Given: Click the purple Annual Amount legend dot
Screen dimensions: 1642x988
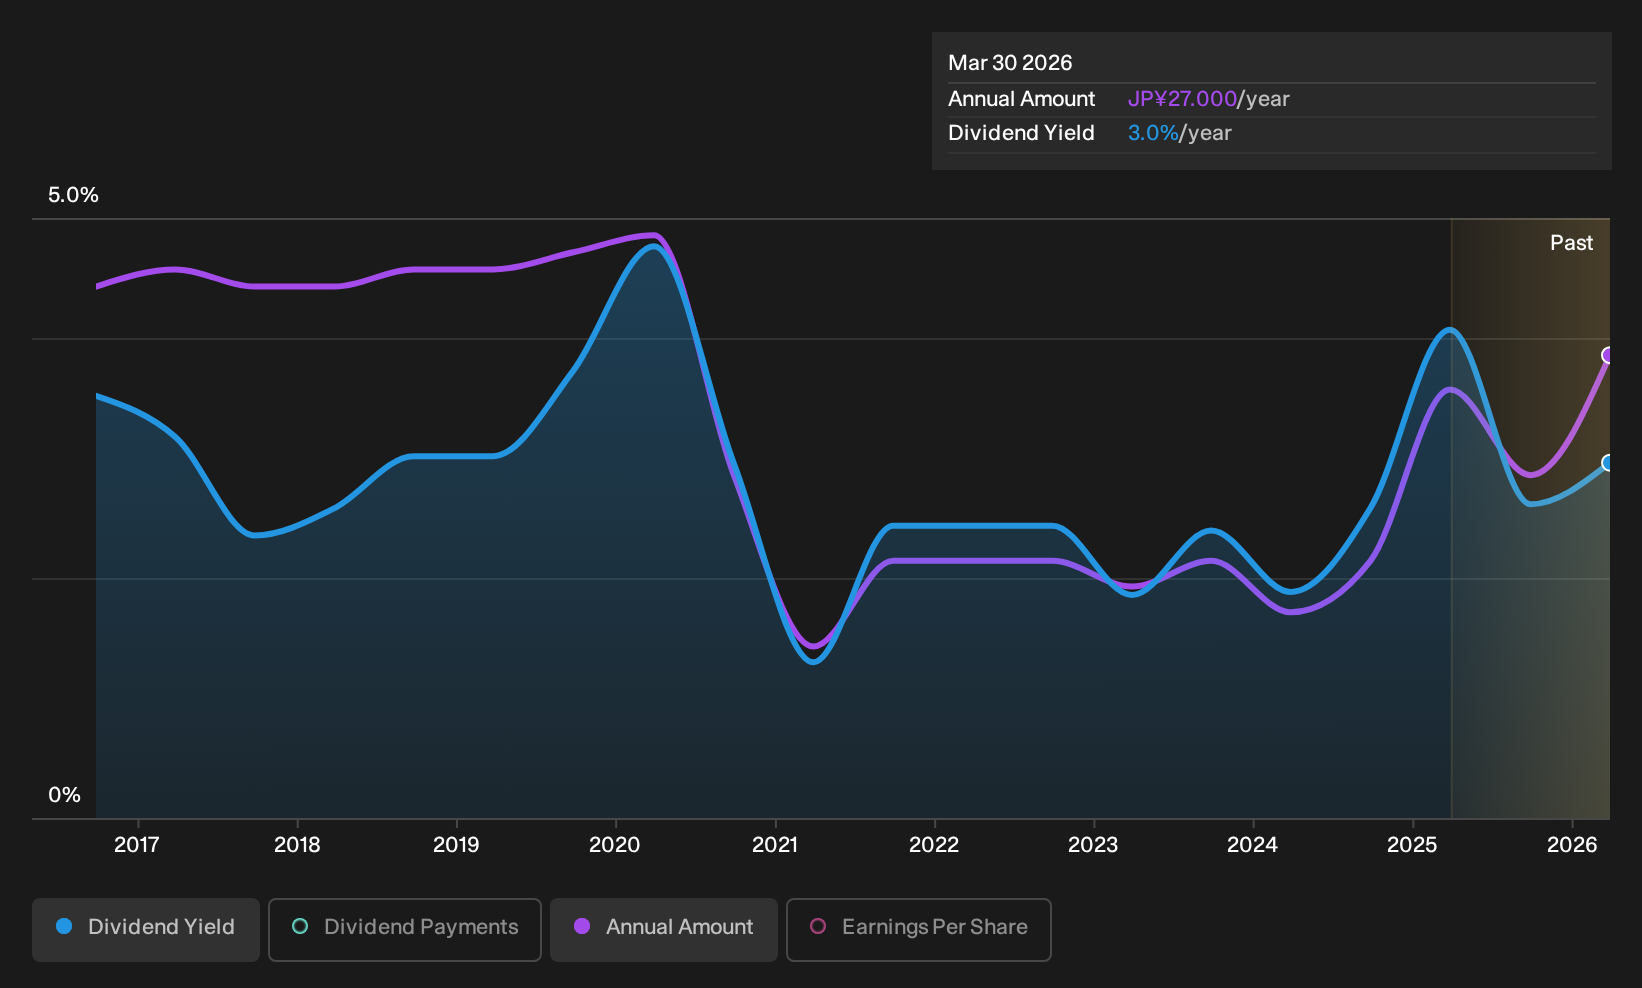Looking at the screenshot, I should click(x=582, y=927).
